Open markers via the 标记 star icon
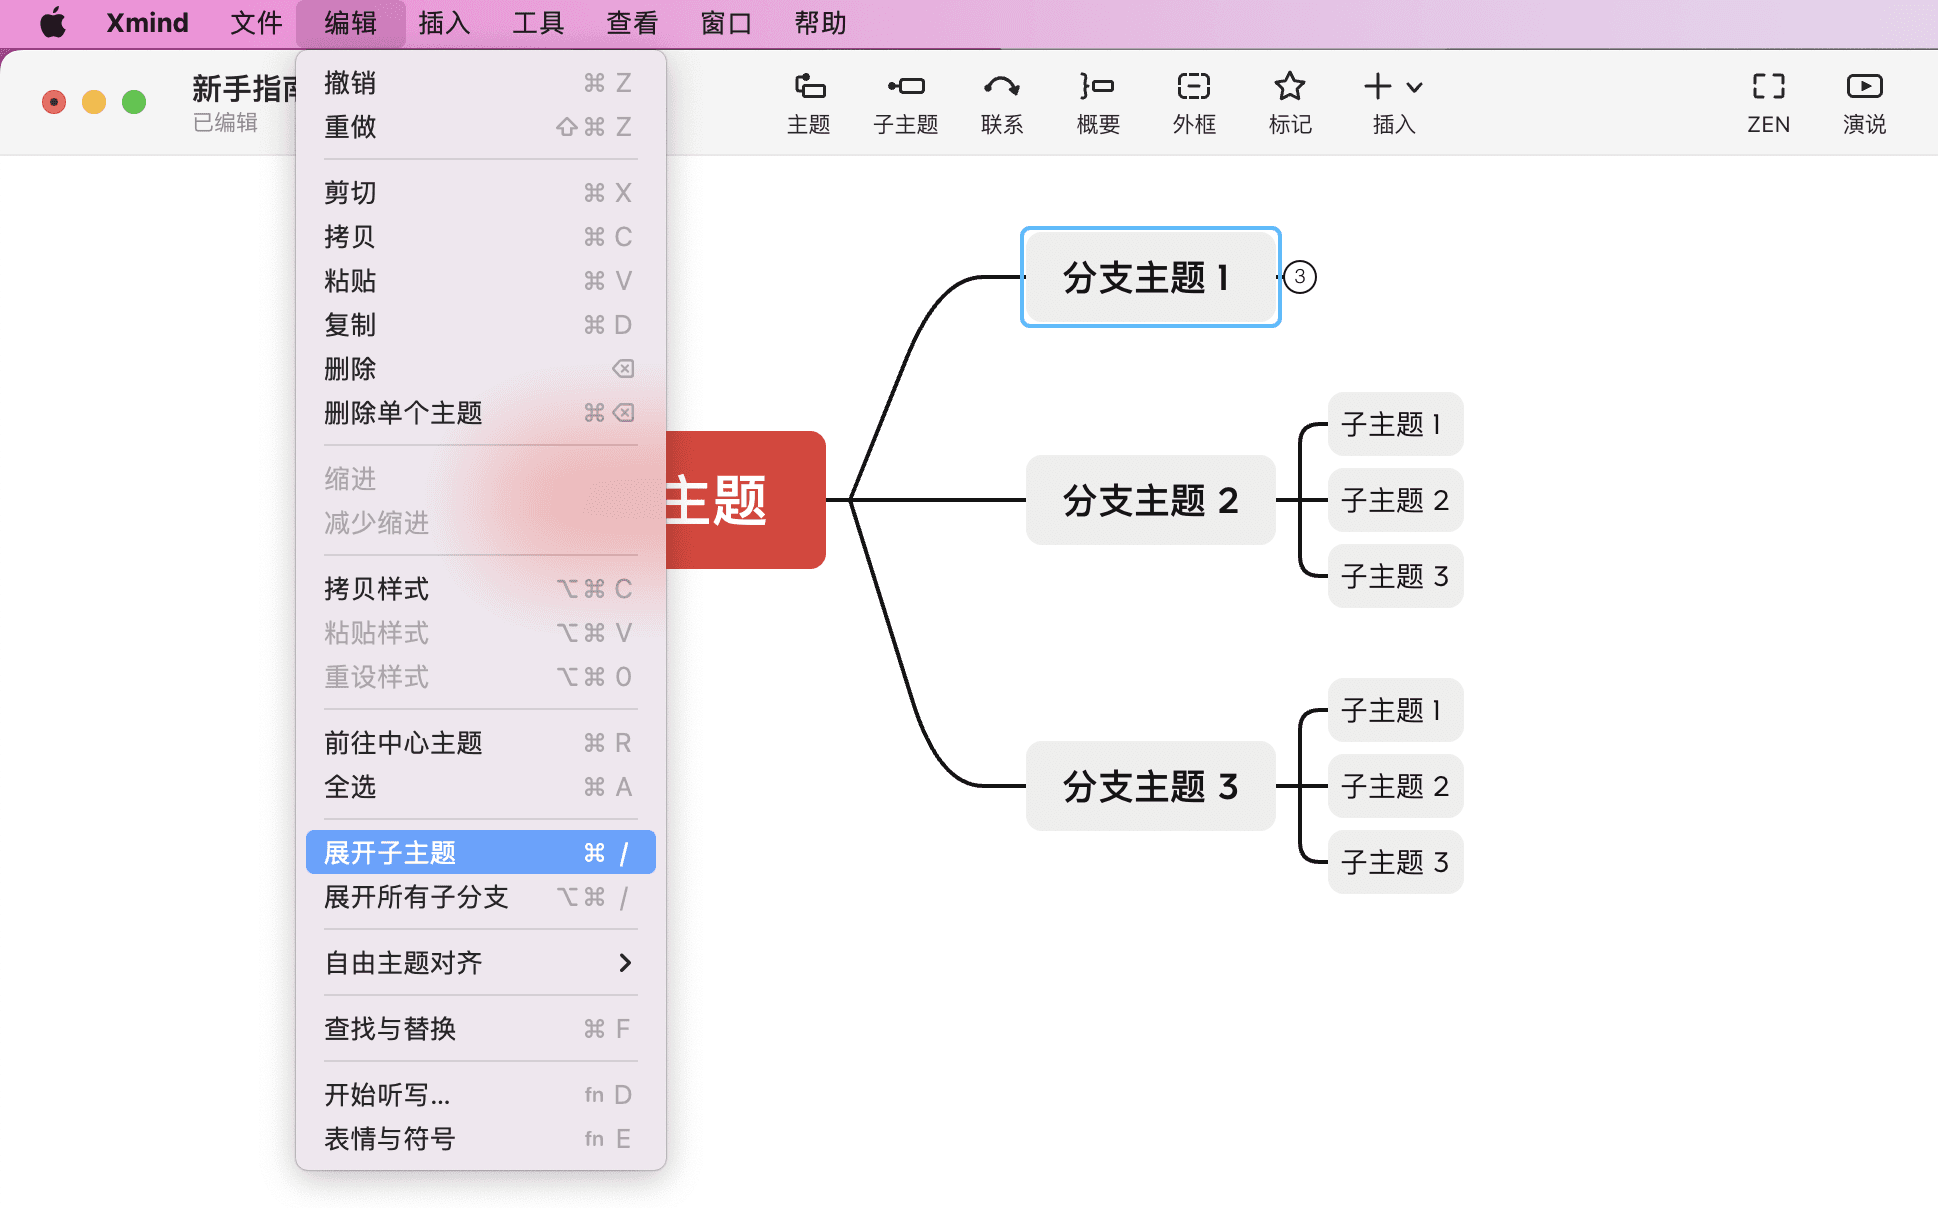 1289,101
